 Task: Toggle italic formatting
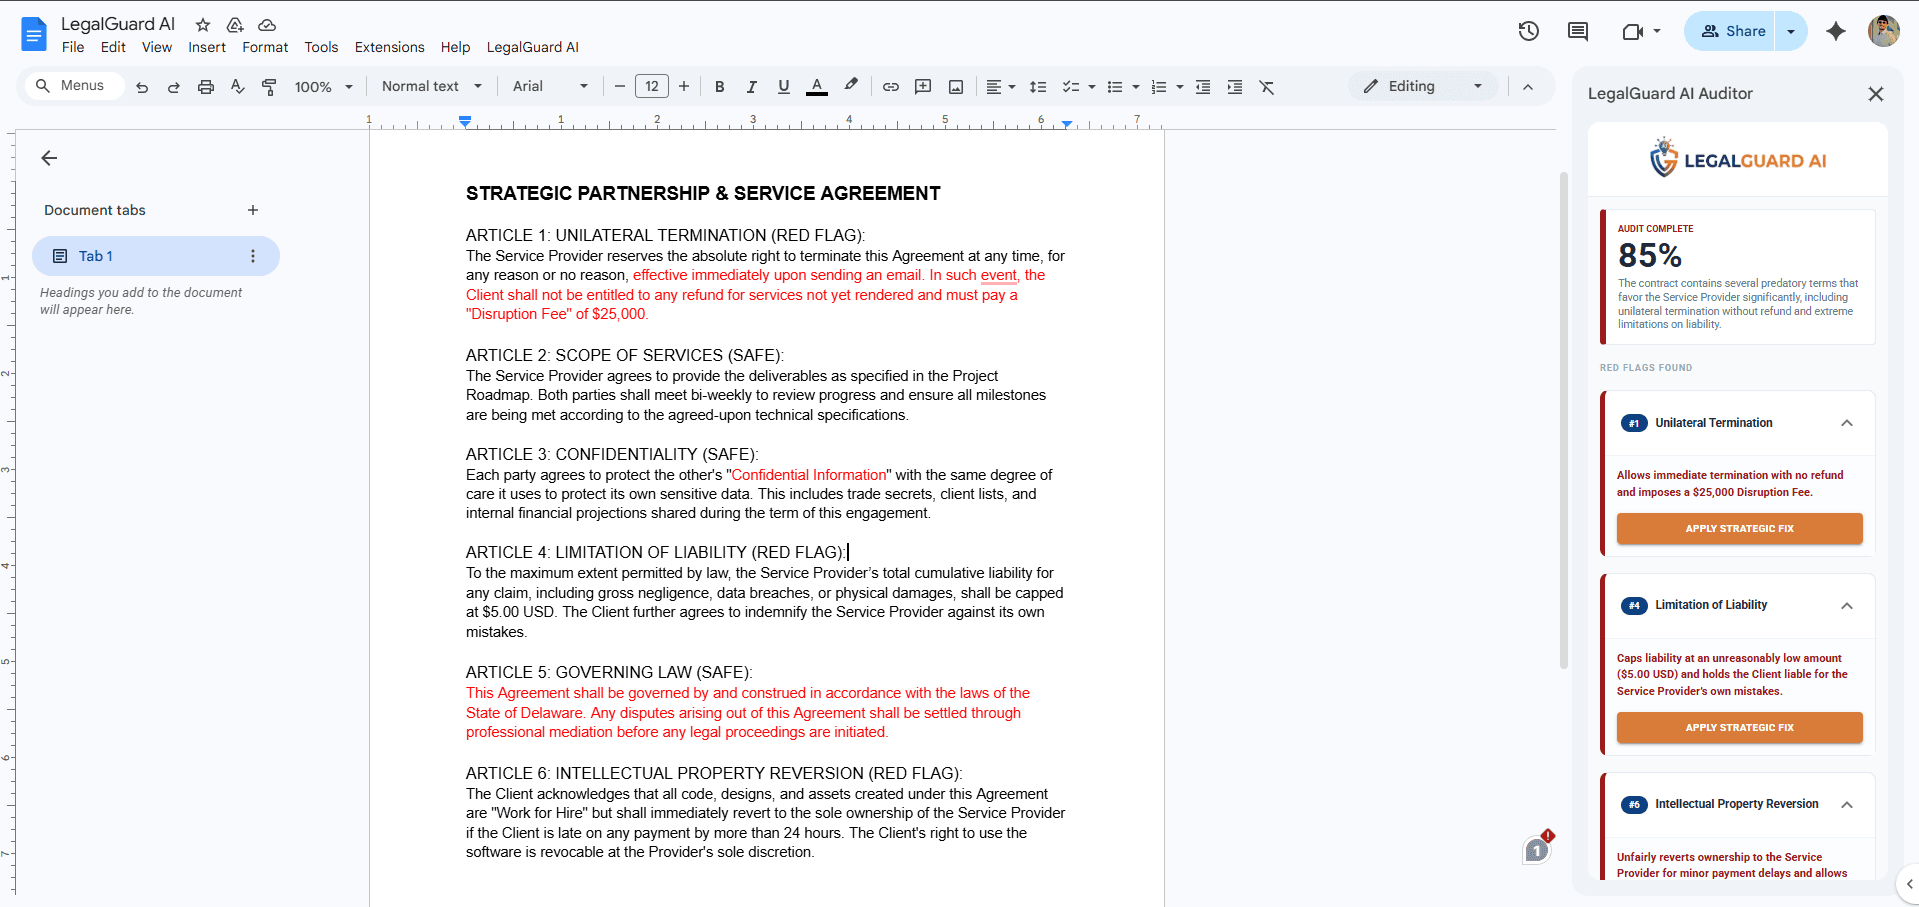[x=752, y=87]
